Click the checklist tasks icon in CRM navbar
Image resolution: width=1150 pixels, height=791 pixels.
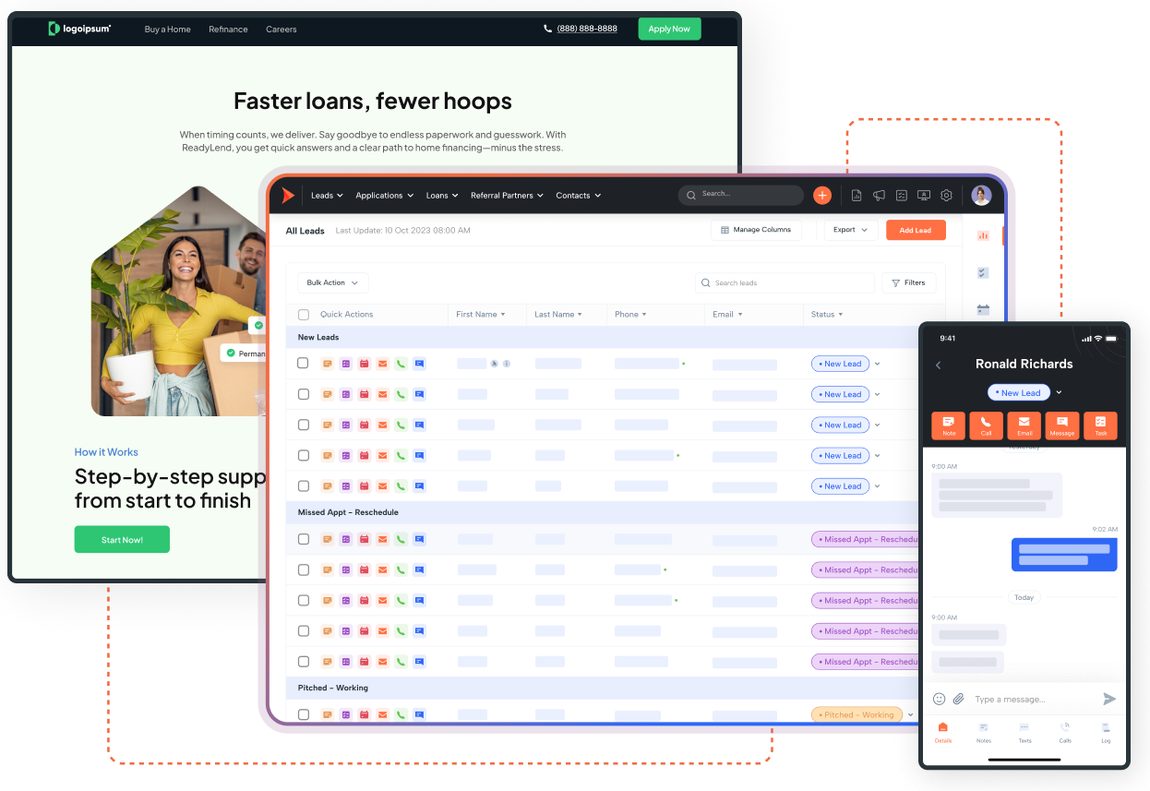point(901,195)
